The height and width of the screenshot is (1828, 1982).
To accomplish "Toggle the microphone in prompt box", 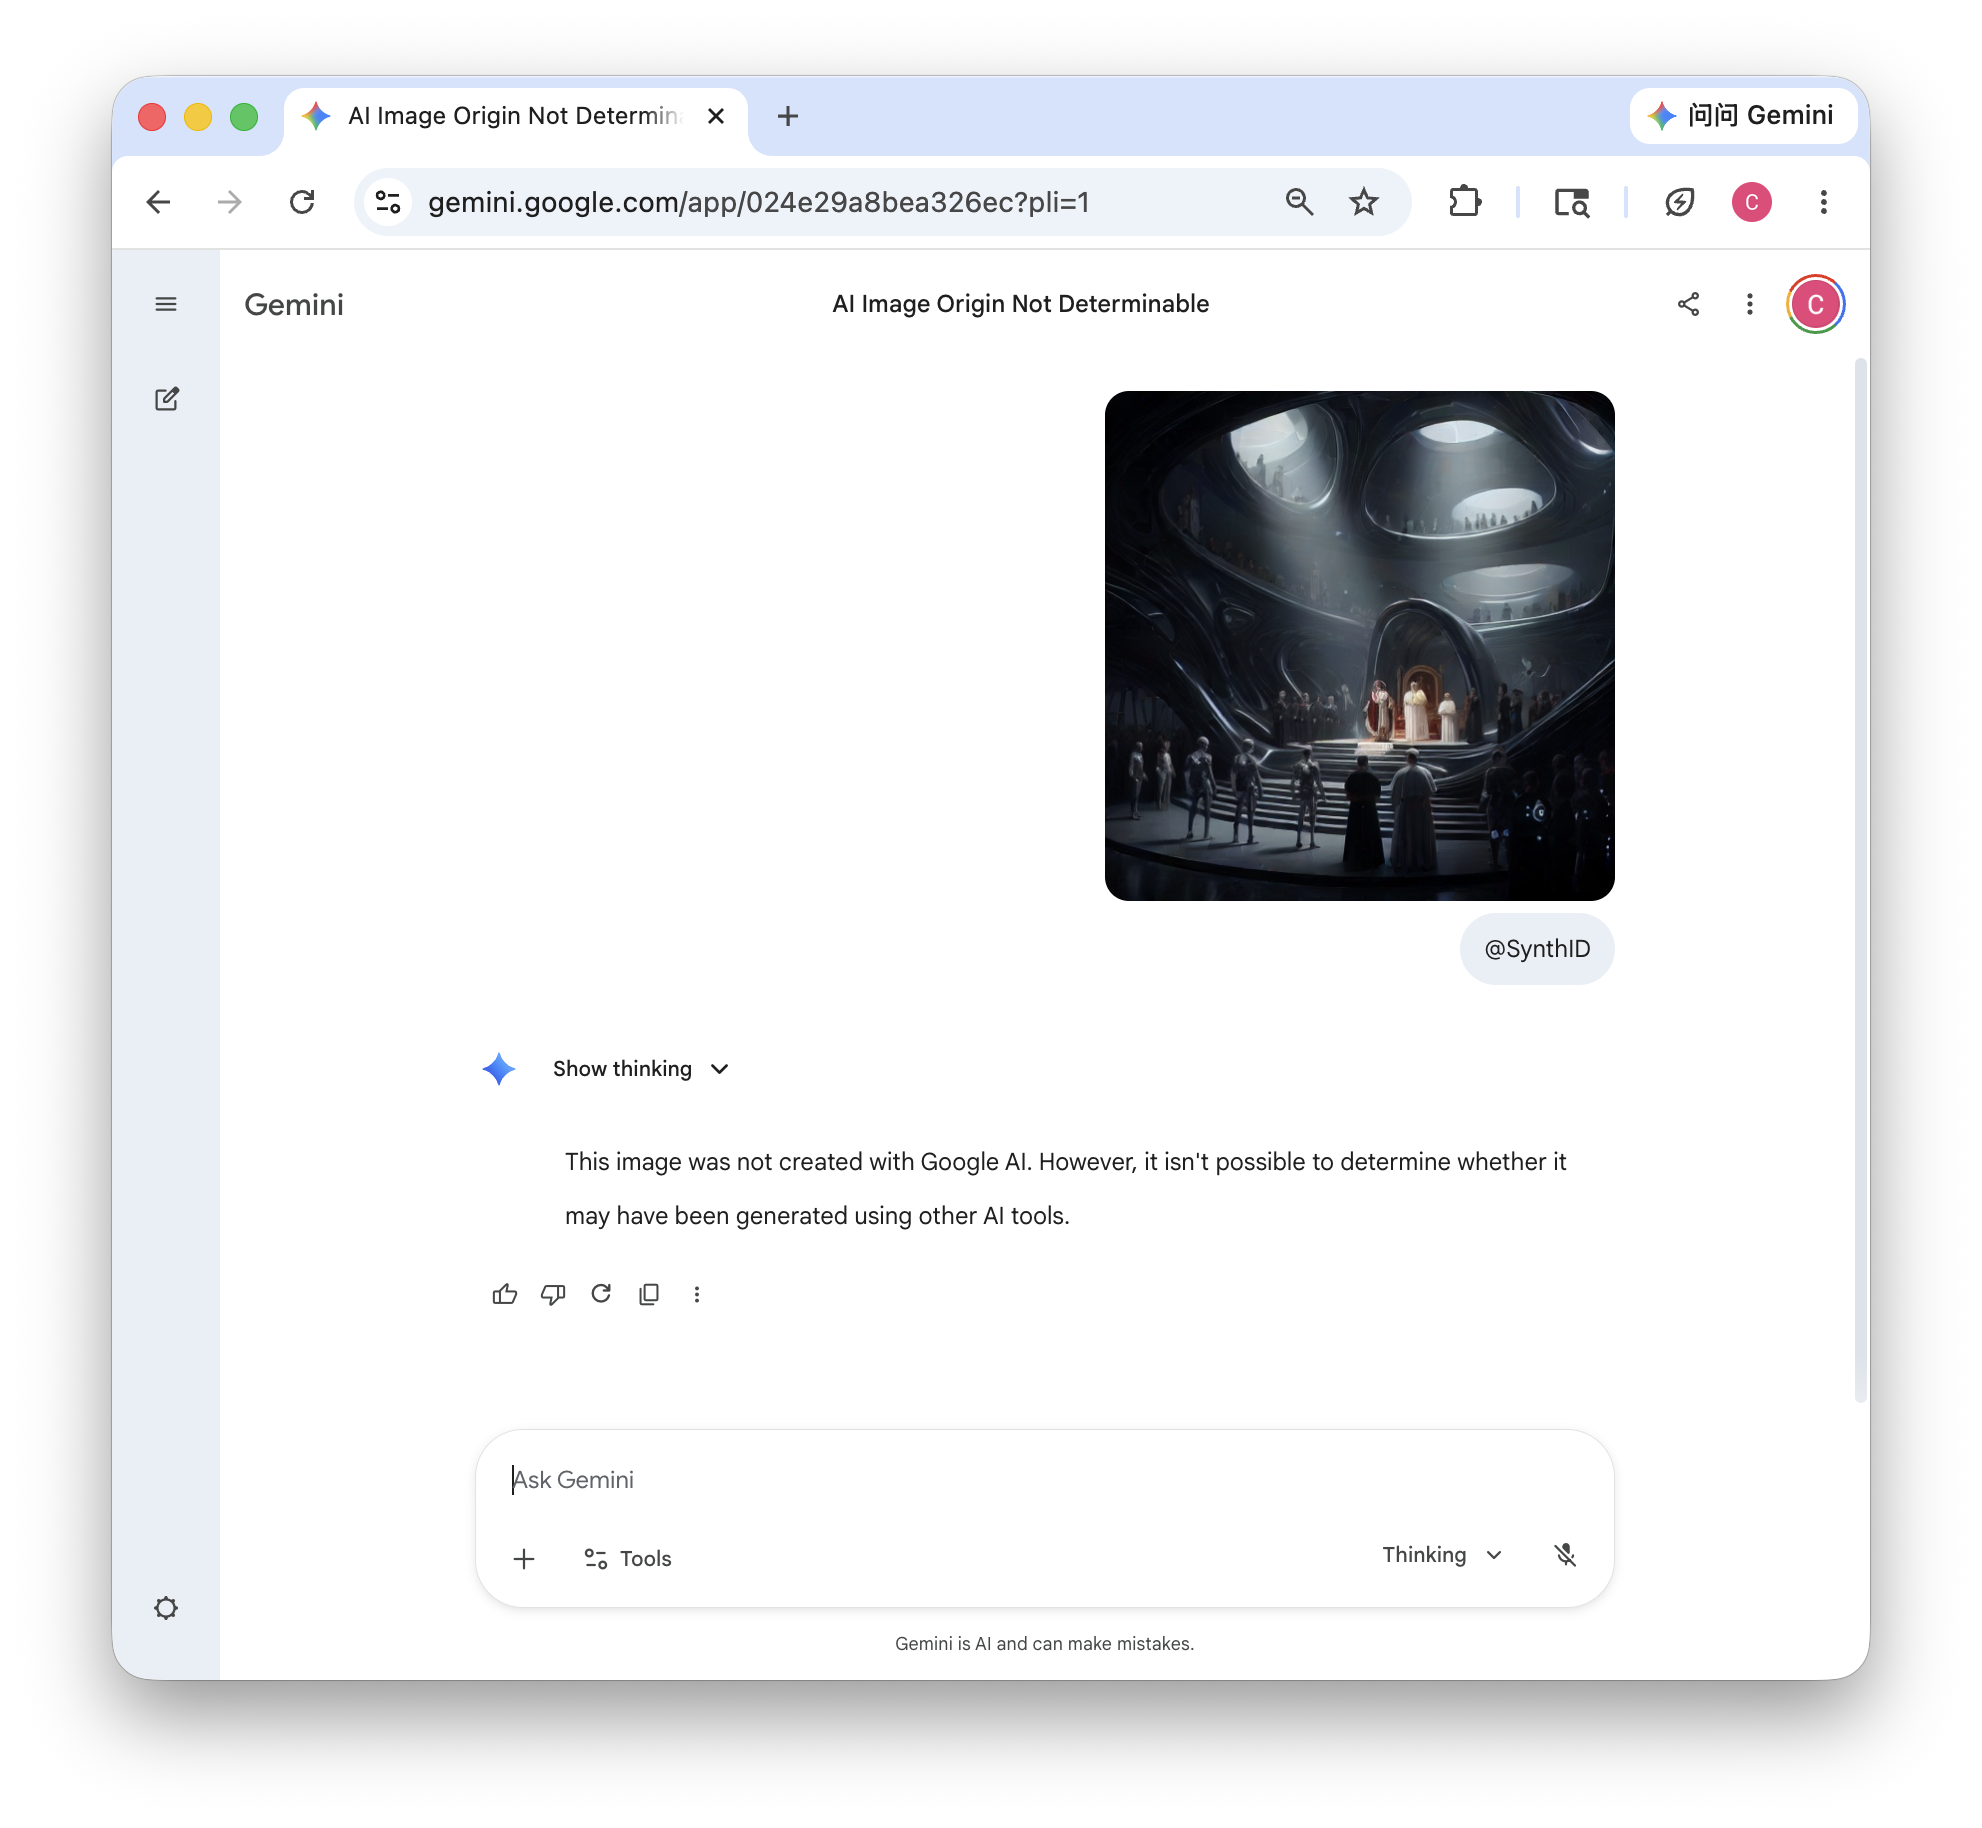I will pos(1565,1555).
